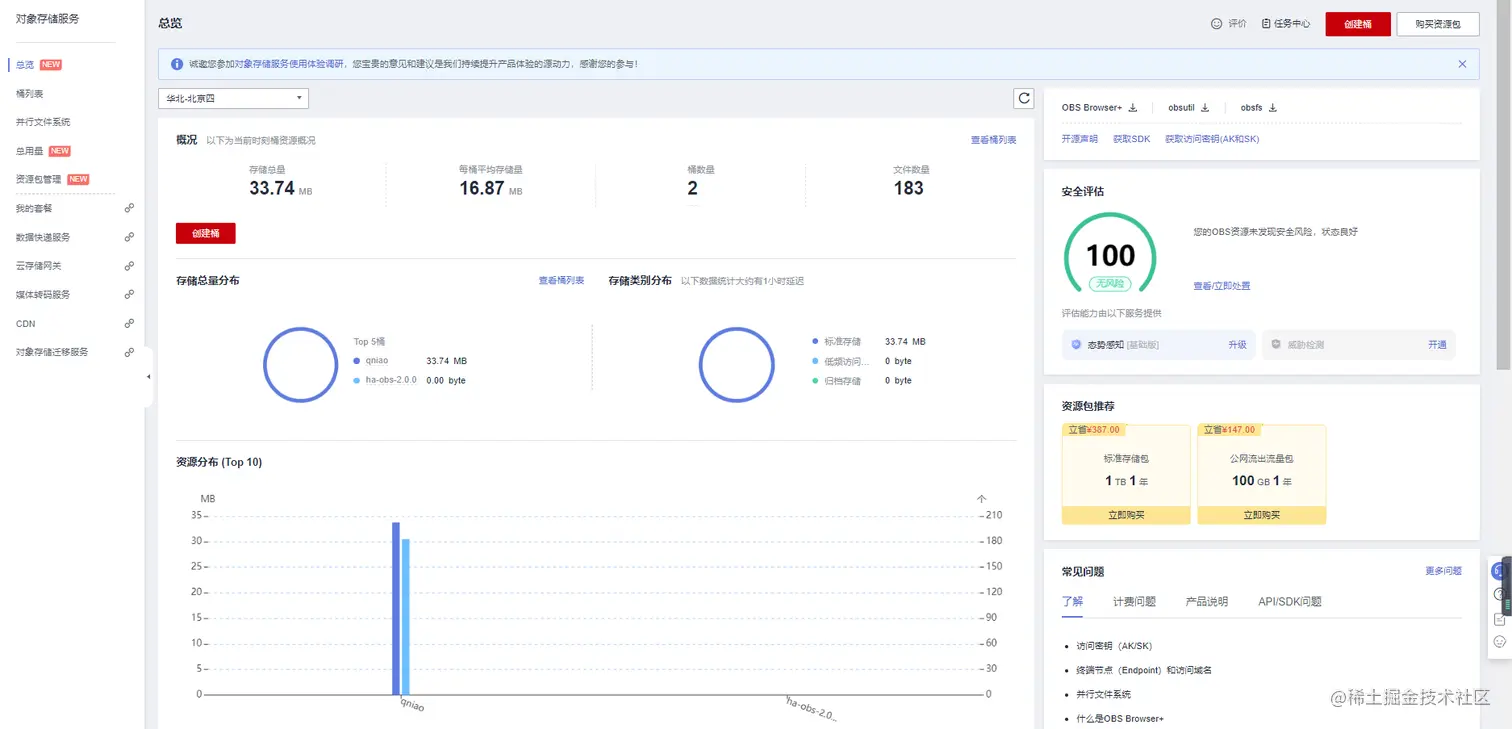
Task: Open the 对象存储服务使用体验调研 survey link
Action: pos(290,64)
